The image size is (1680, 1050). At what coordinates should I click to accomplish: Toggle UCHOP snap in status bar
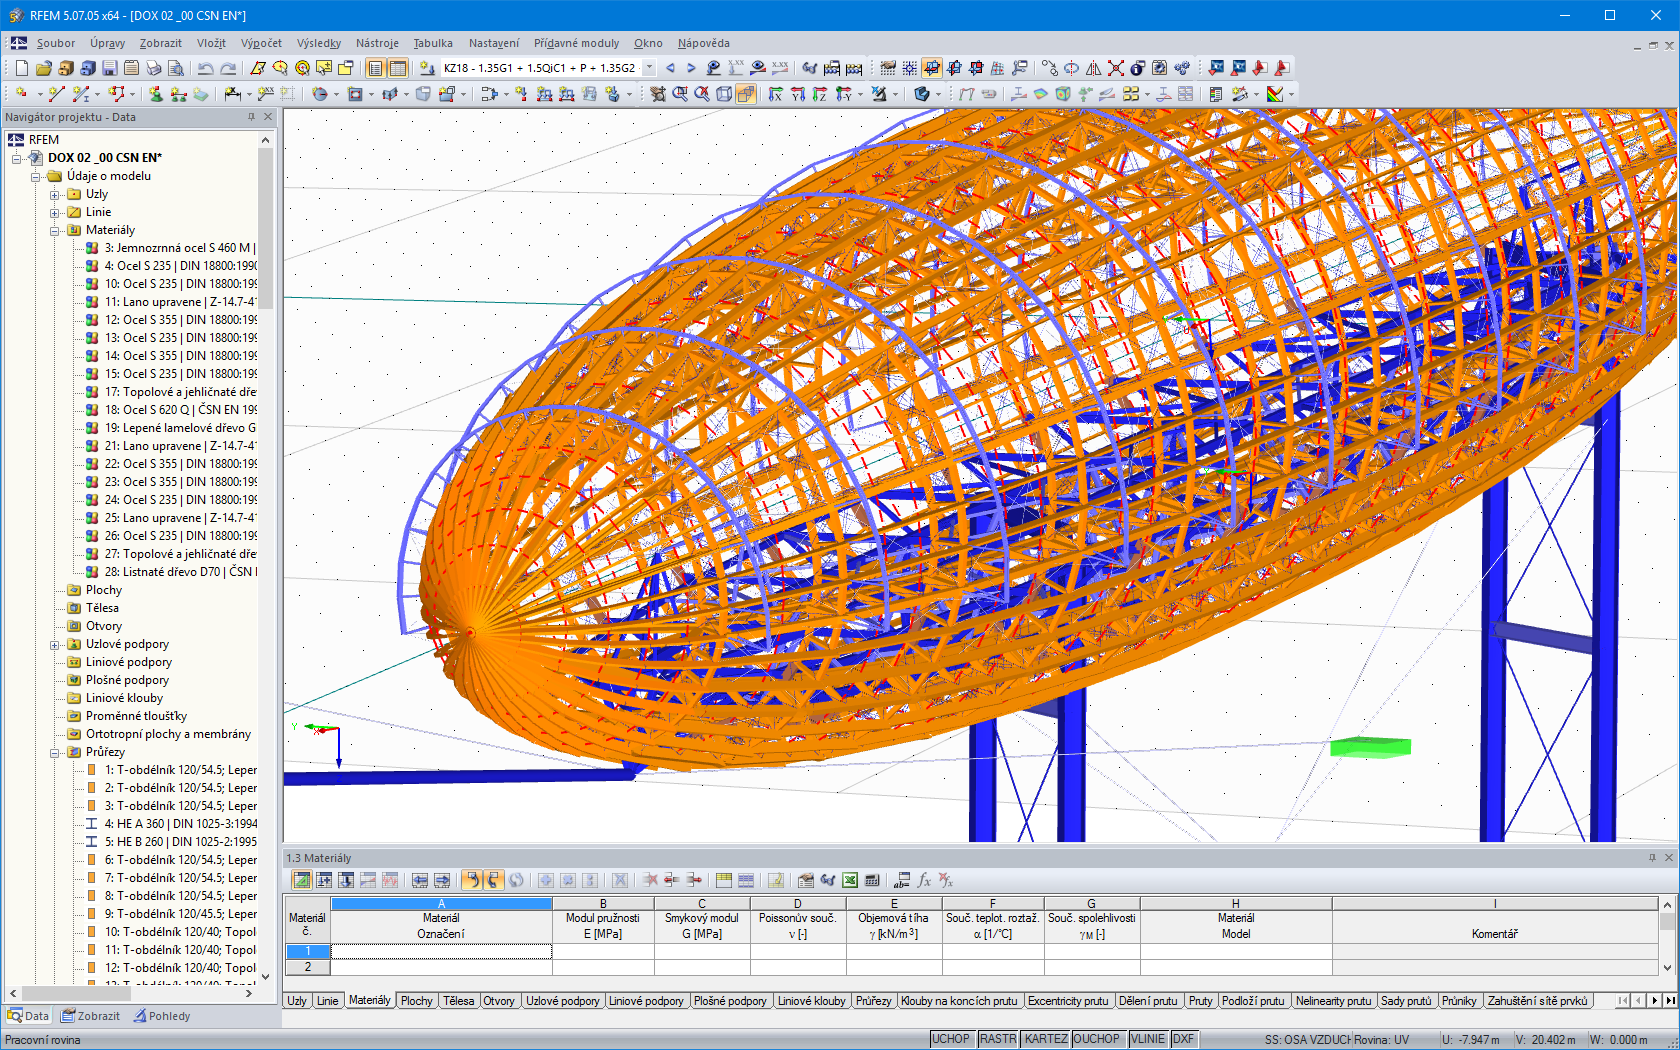(x=950, y=1039)
